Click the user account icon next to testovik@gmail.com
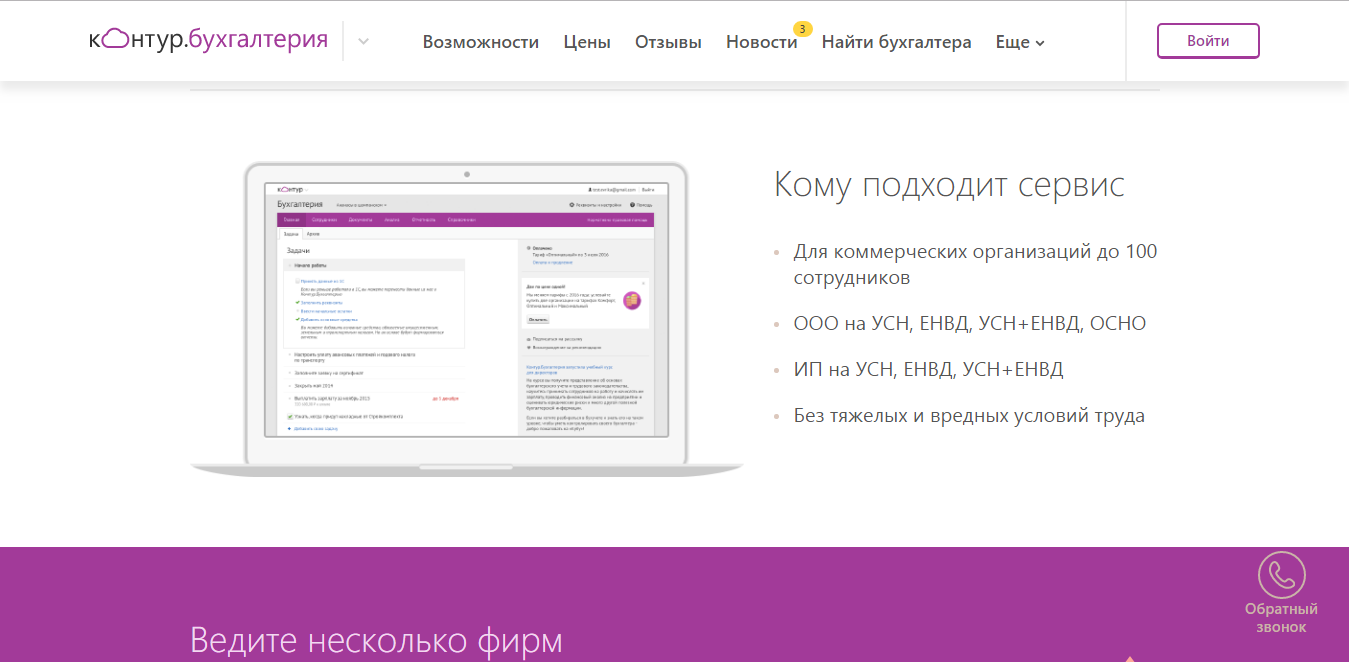 coord(590,190)
